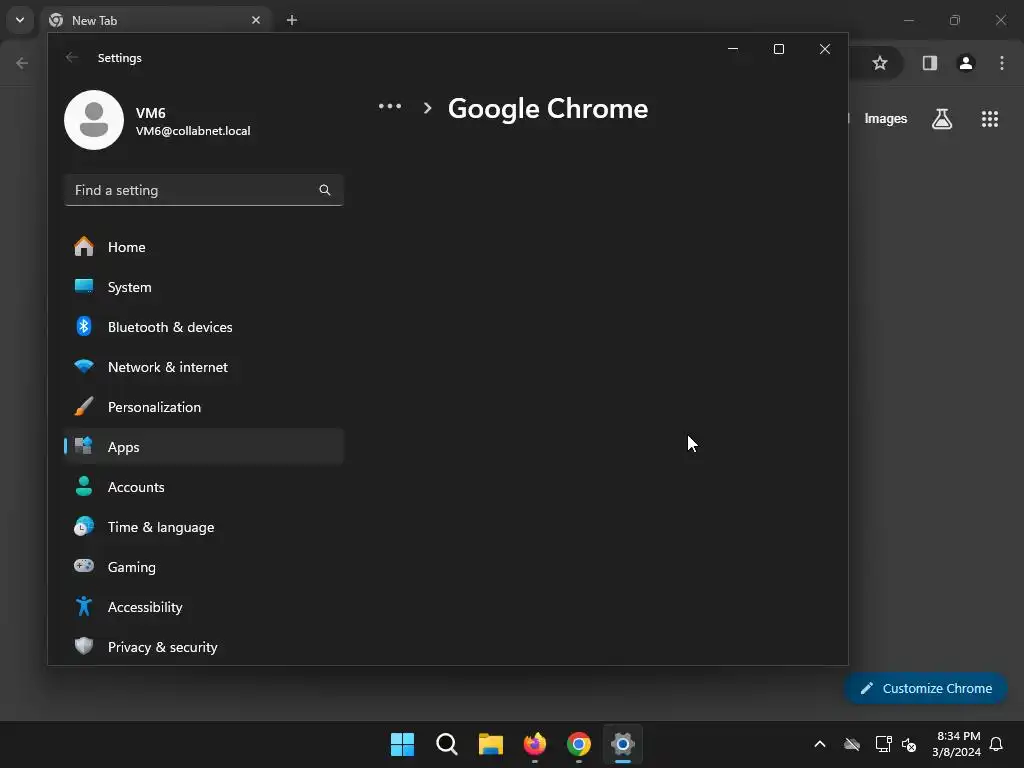1024x768 pixels.
Task: Open the Accessibility settings page
Action: tap(204, 607)
